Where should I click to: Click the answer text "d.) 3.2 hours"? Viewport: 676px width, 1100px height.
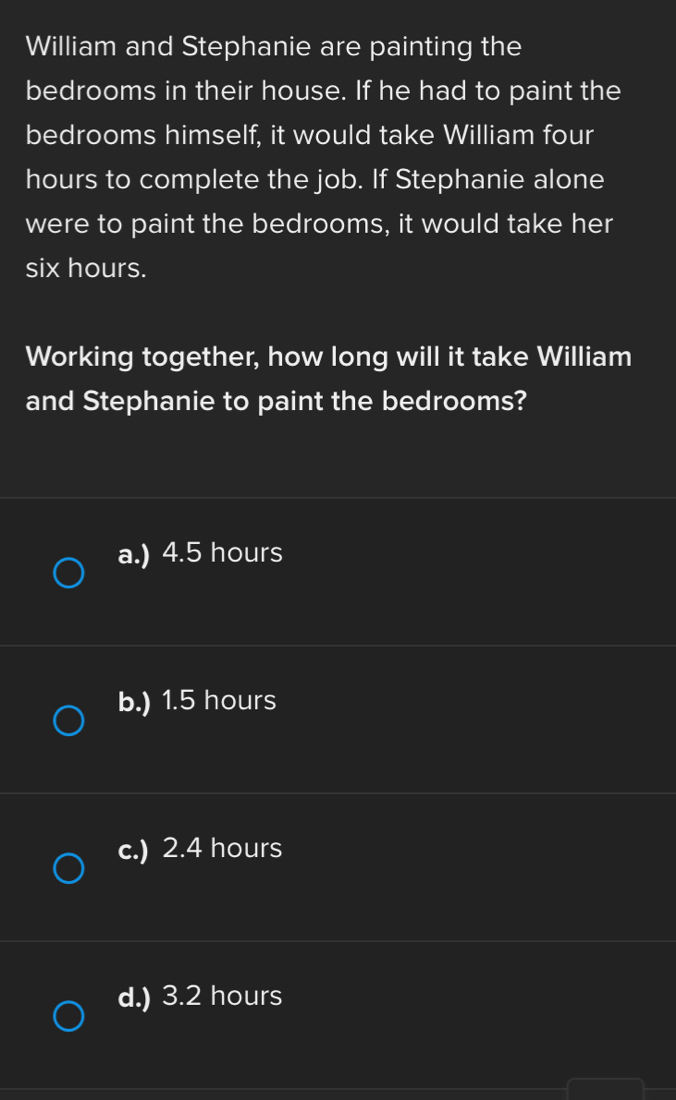click(200, 997)
